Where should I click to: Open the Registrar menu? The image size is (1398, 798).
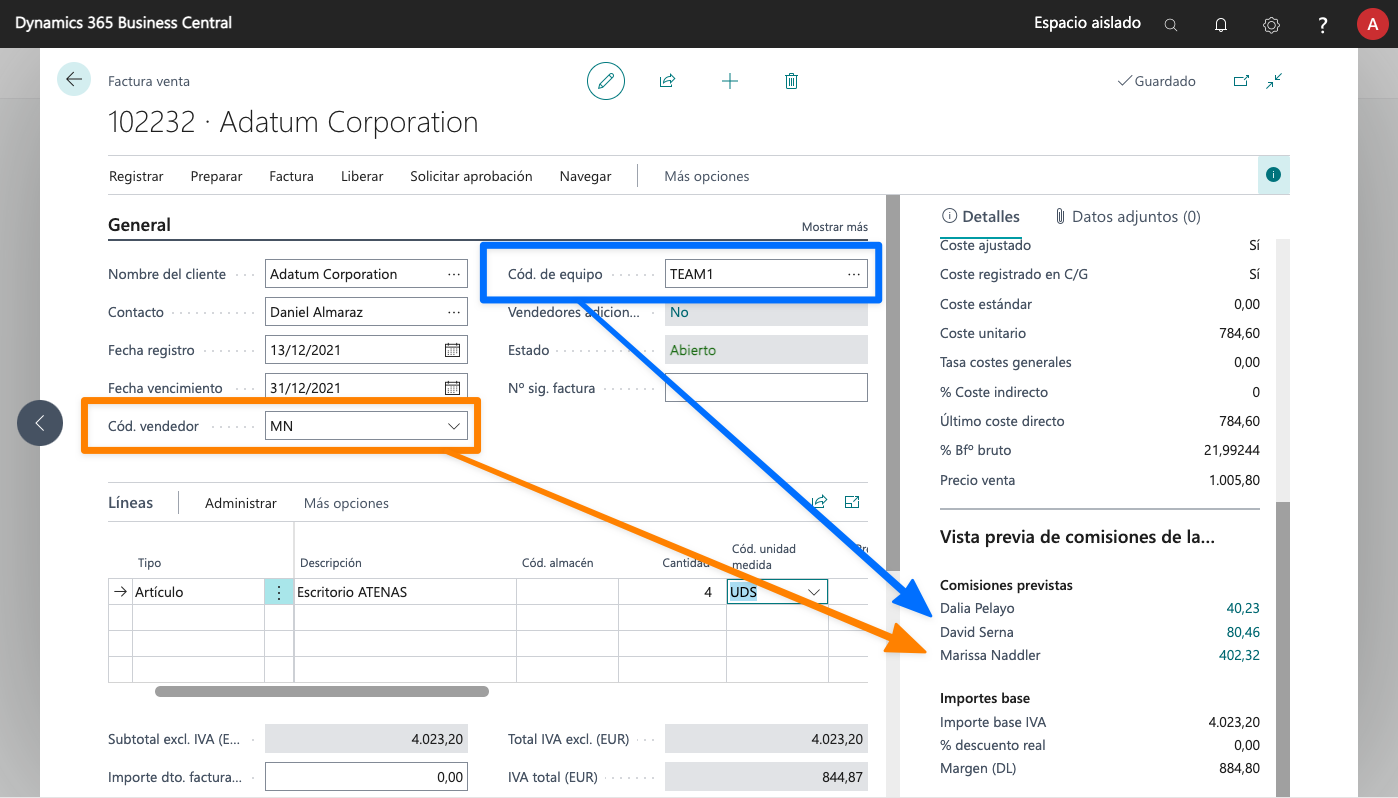tap(136, 176)
